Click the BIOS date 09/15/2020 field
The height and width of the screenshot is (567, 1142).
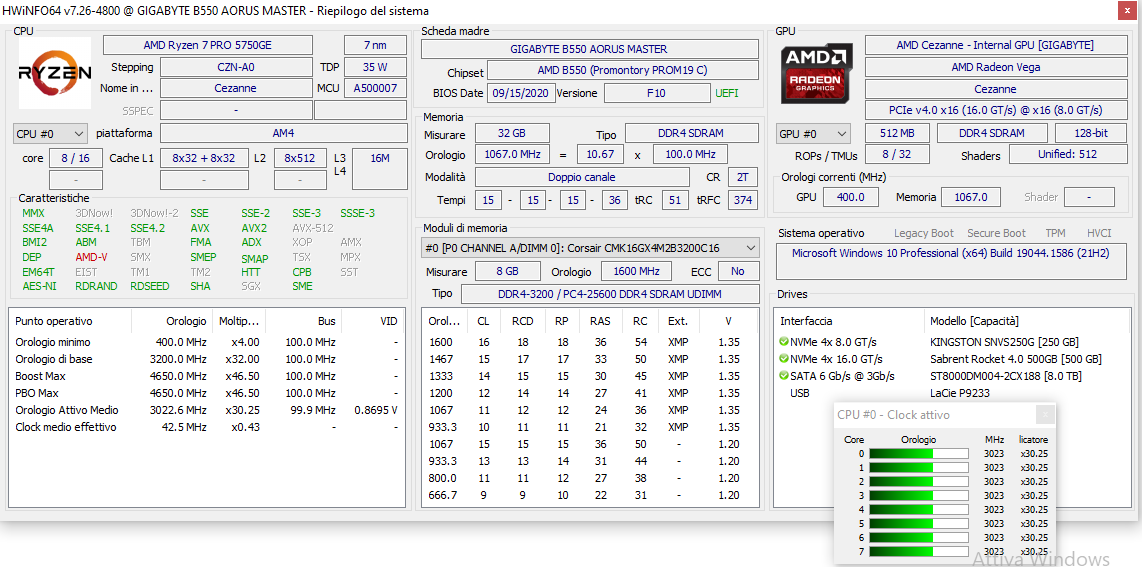pyautogui.click(x=520, y=93)
